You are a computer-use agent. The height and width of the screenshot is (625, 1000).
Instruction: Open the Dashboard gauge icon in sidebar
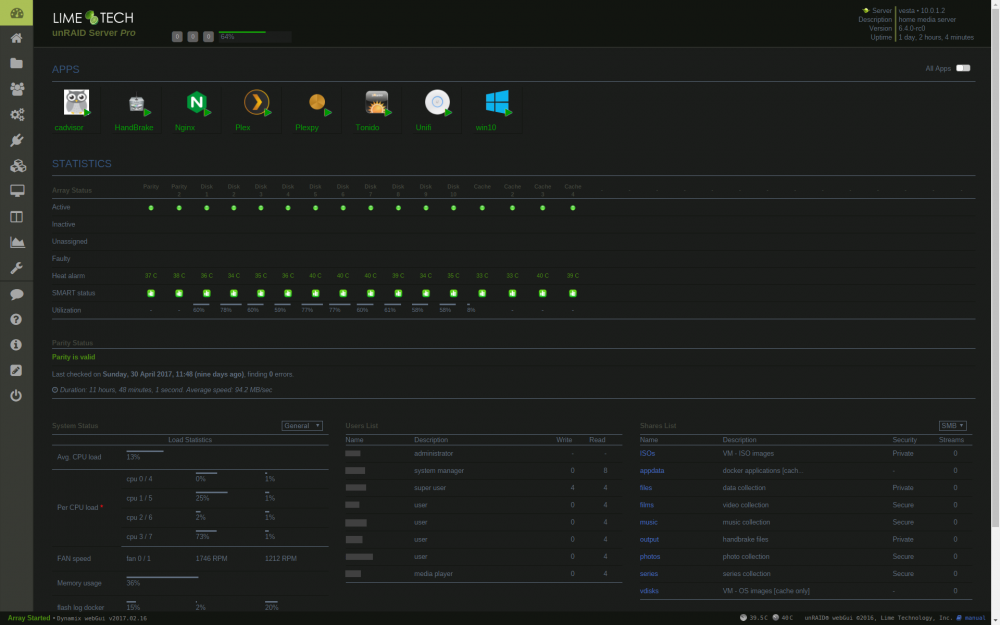point(17,13)
